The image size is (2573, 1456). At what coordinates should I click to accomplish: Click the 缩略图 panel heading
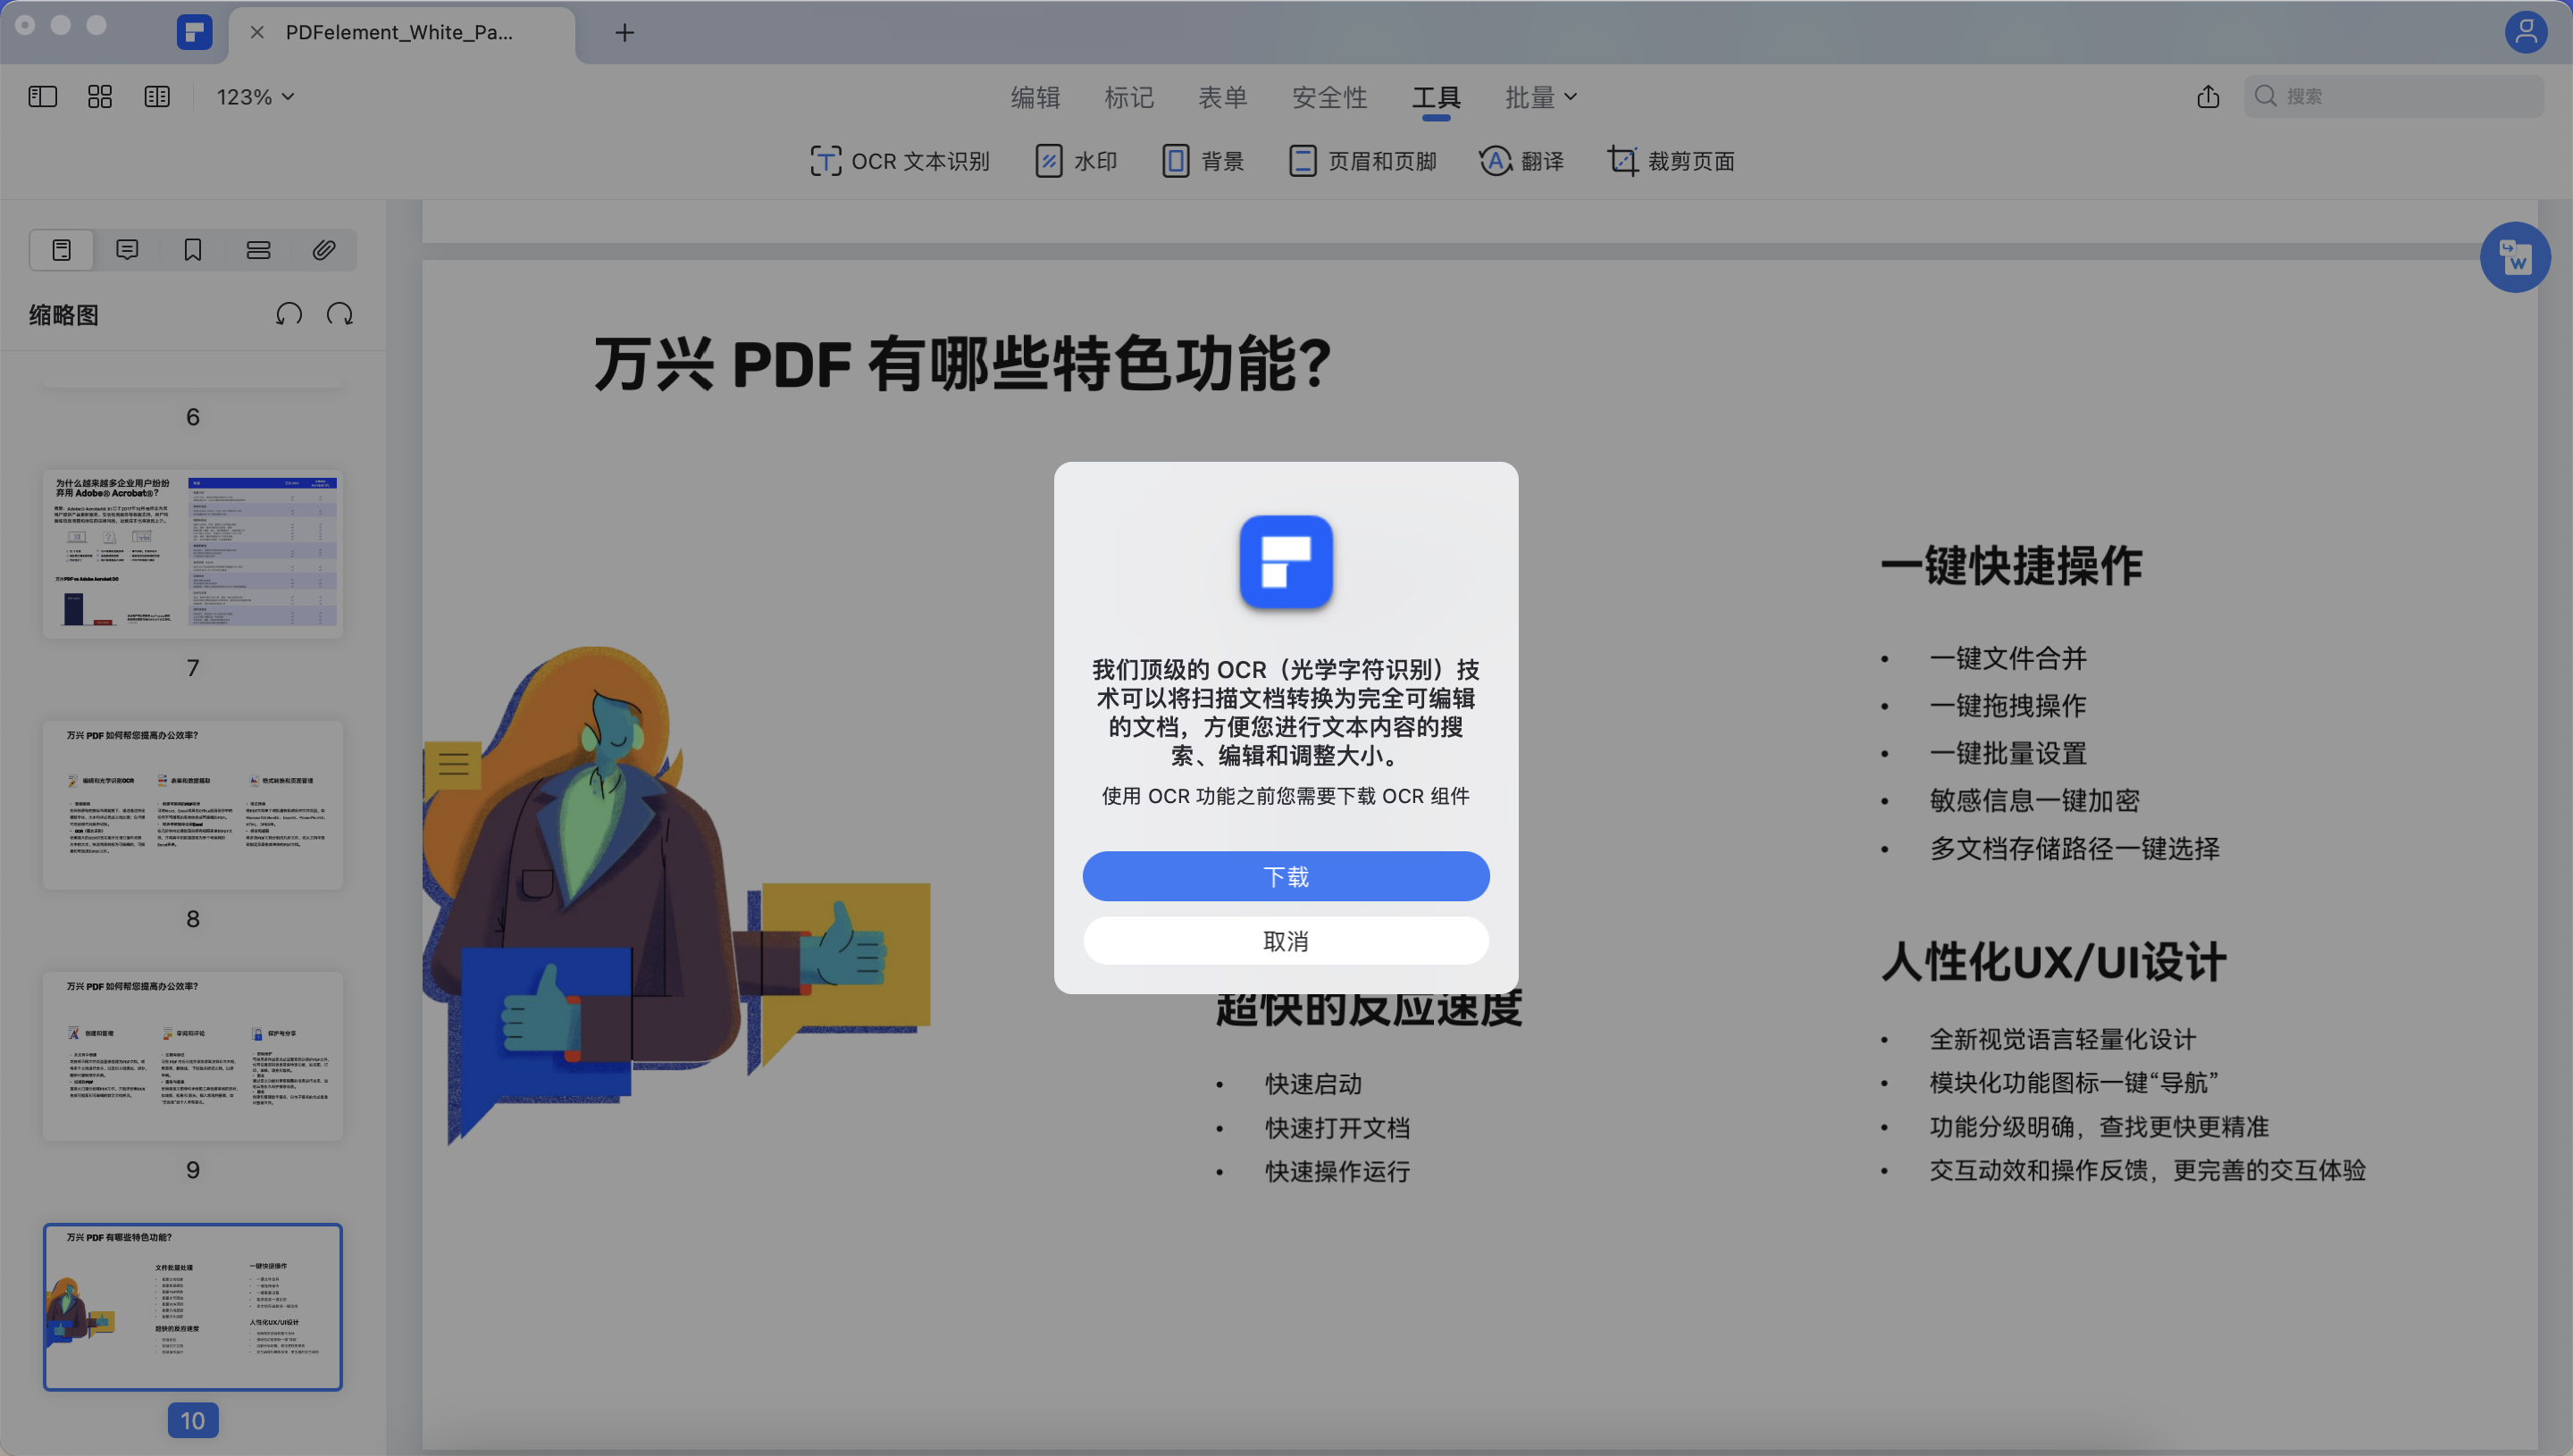click(63, 315)
